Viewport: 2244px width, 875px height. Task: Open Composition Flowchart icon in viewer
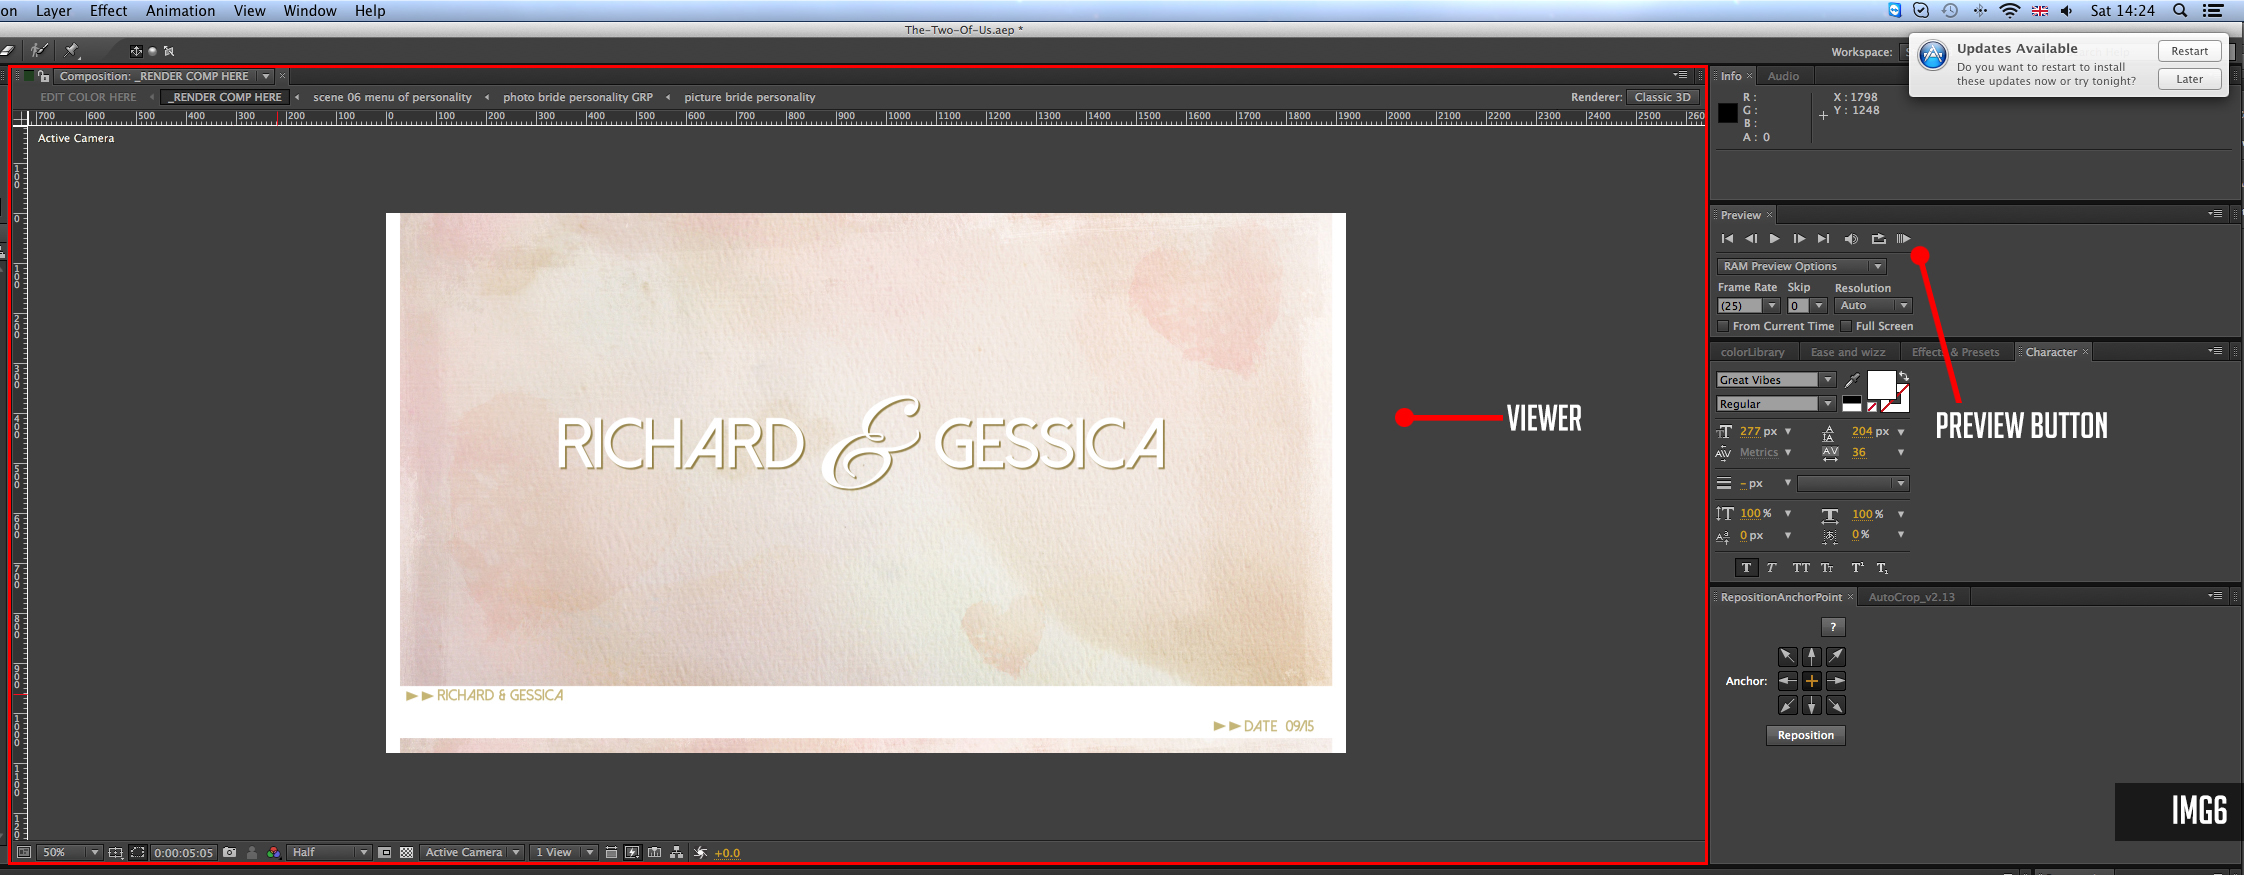pyautogui.click(x=677, y=853)
